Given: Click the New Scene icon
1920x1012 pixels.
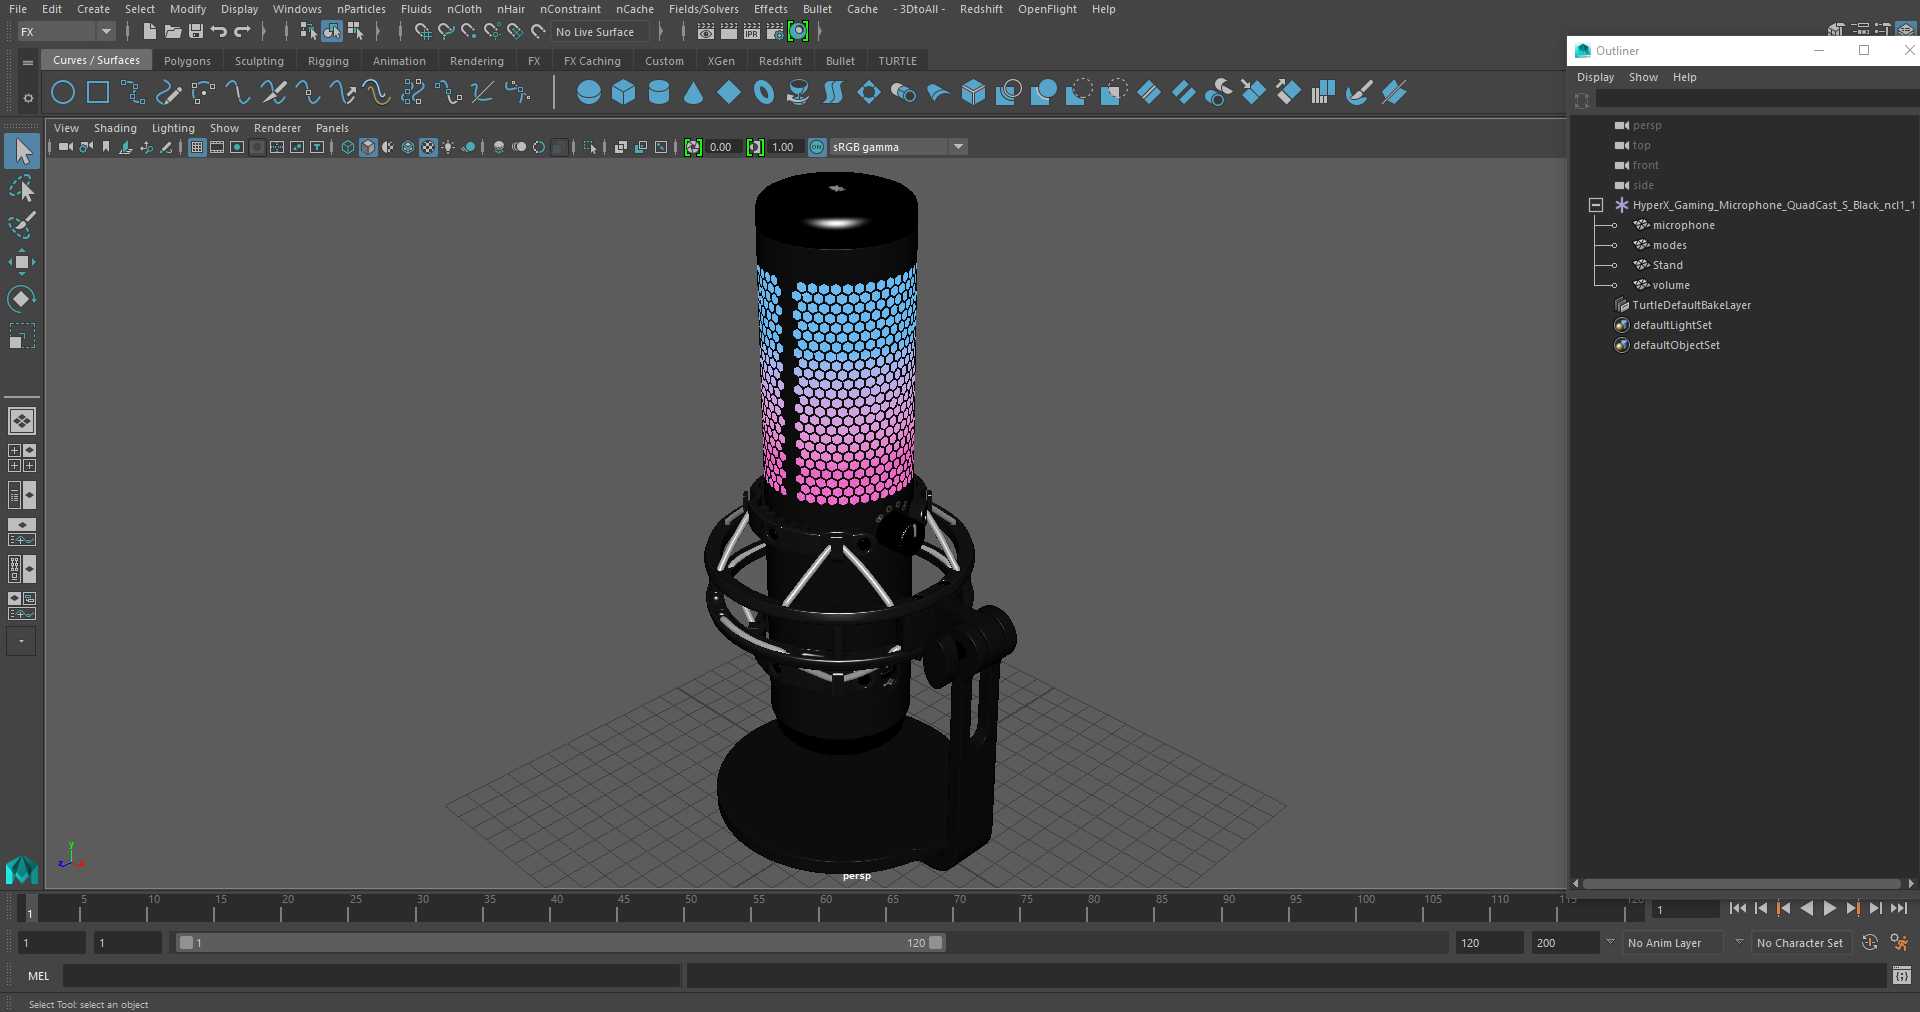Looking at the screenshot, I should 149,32.
